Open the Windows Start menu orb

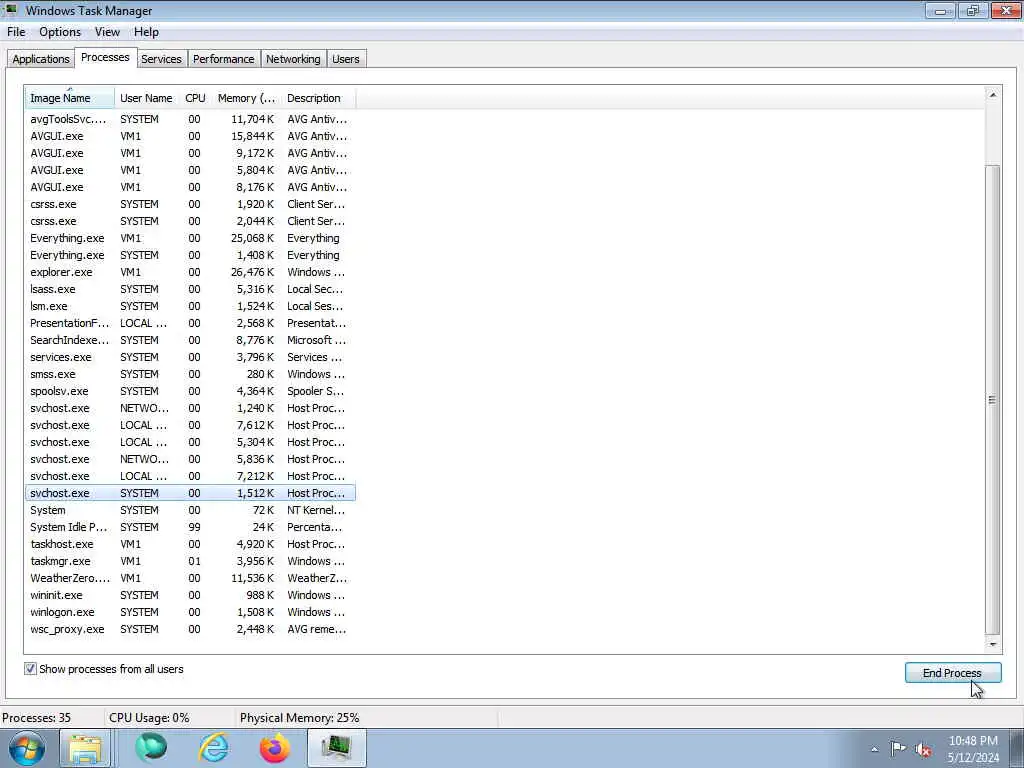pos(27,748)
